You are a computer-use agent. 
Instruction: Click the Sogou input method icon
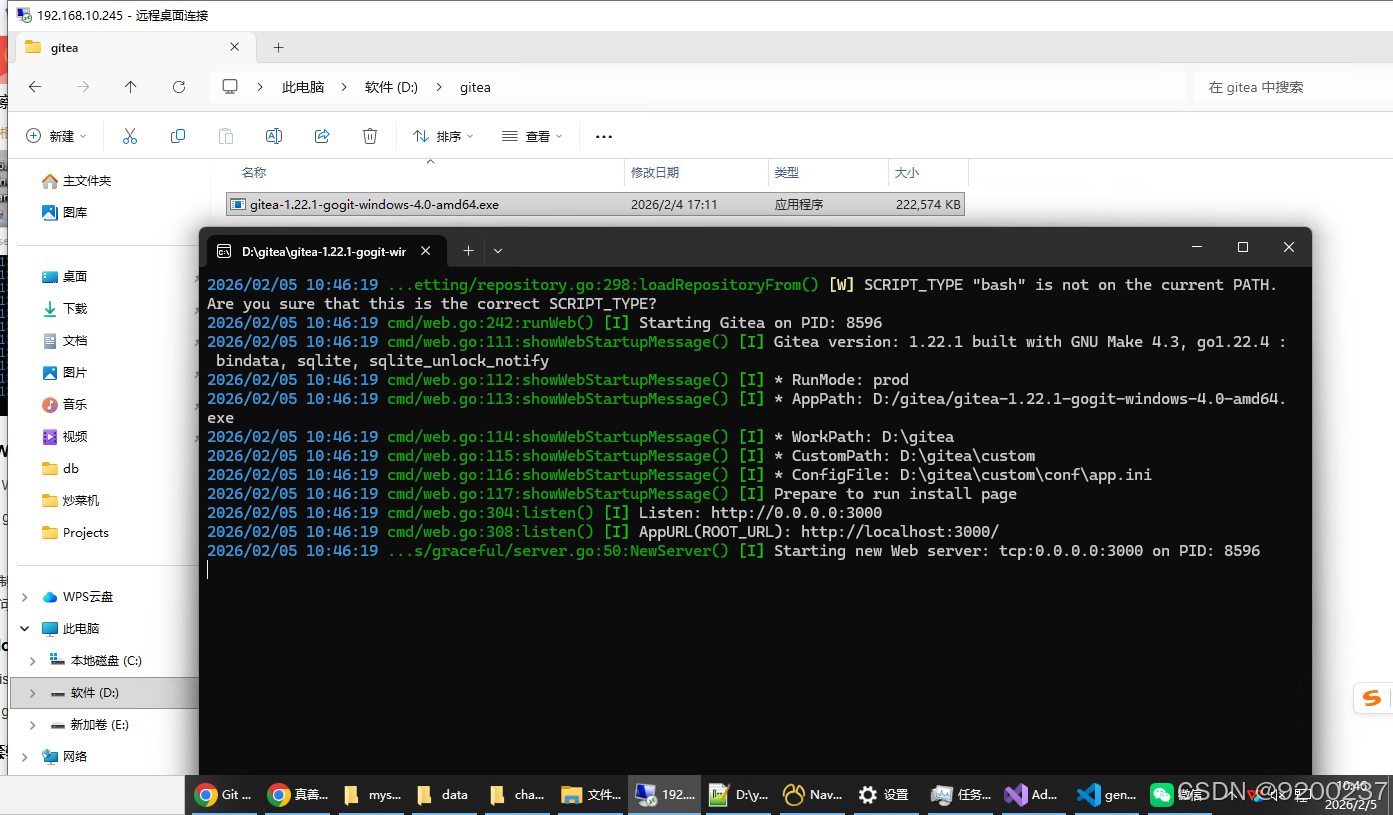[1372, 698]
